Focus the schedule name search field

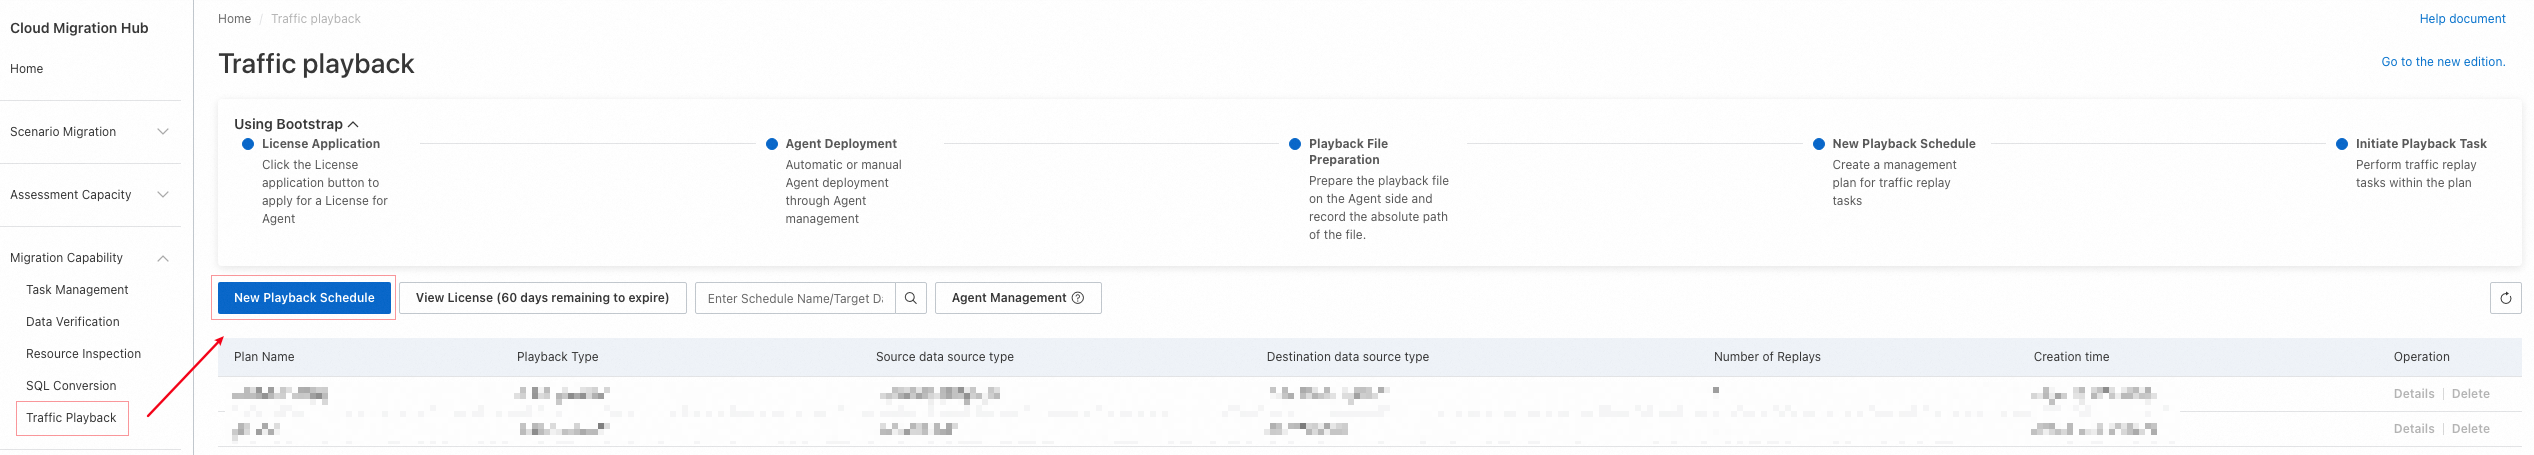coord(795,299)
